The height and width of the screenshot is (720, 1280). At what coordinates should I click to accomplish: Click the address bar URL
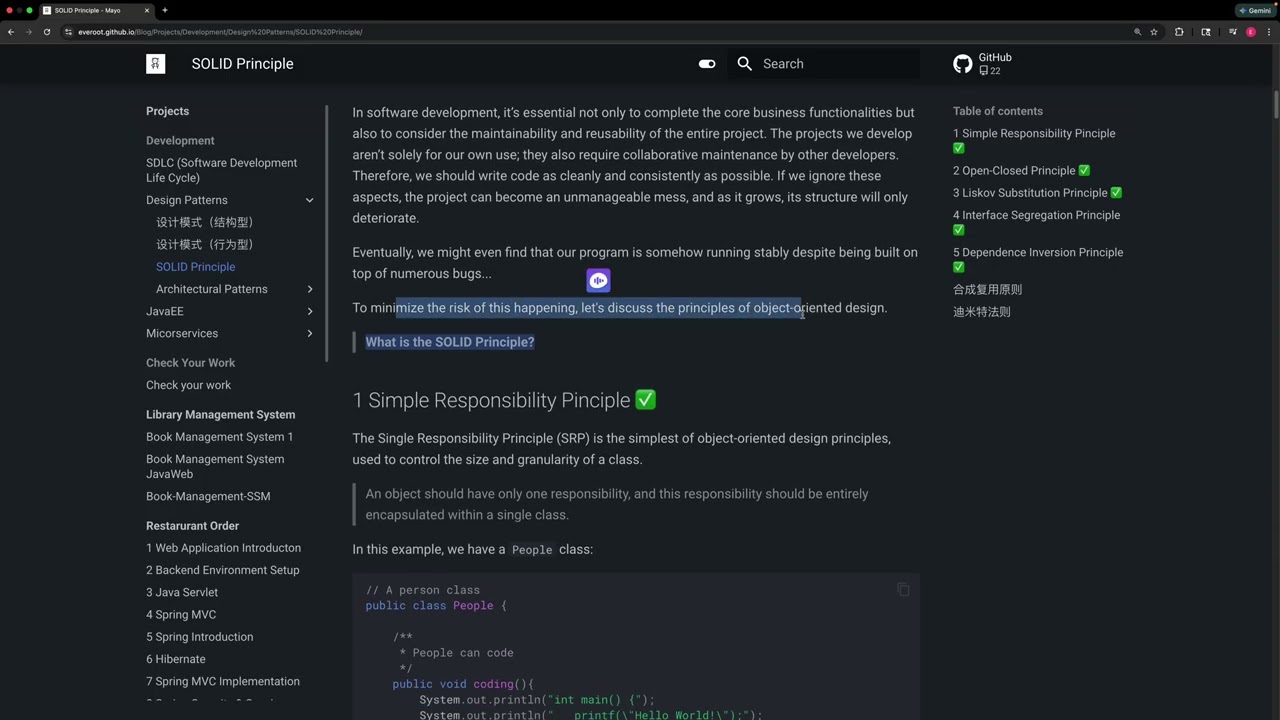[220, 32]
